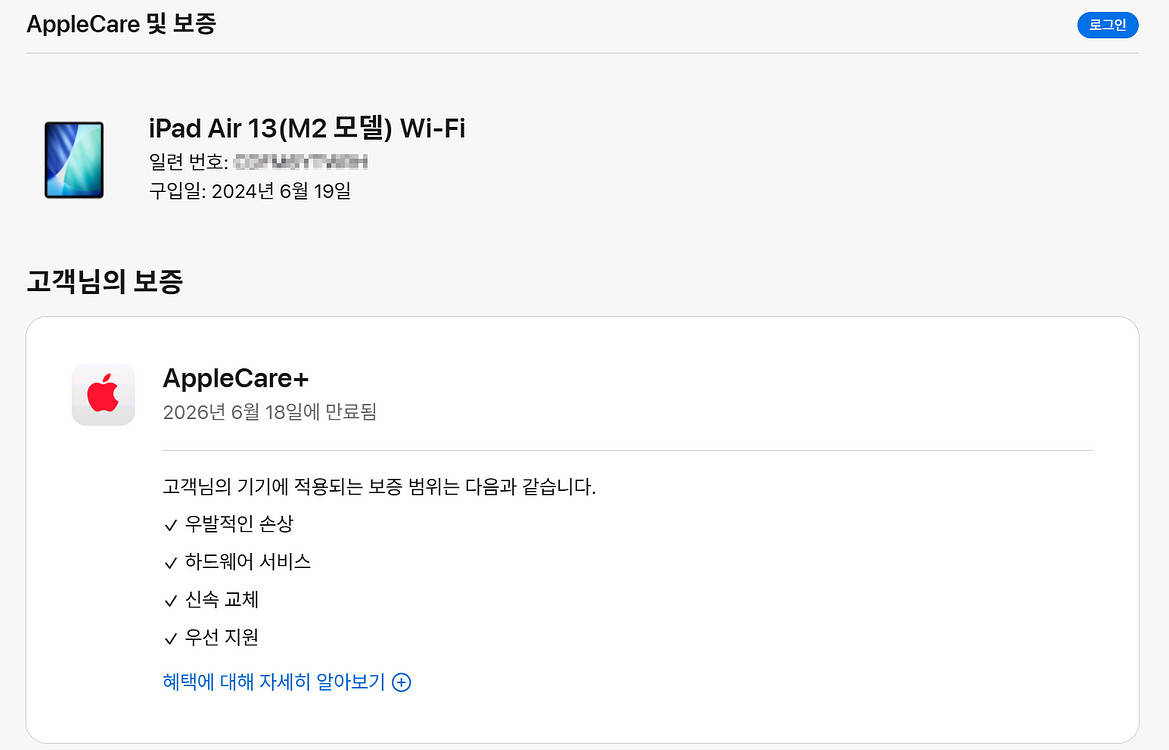Click the checkmark beside 우발적인 손상
Viewport: 1169px width, 750px height.
(170, 525)
